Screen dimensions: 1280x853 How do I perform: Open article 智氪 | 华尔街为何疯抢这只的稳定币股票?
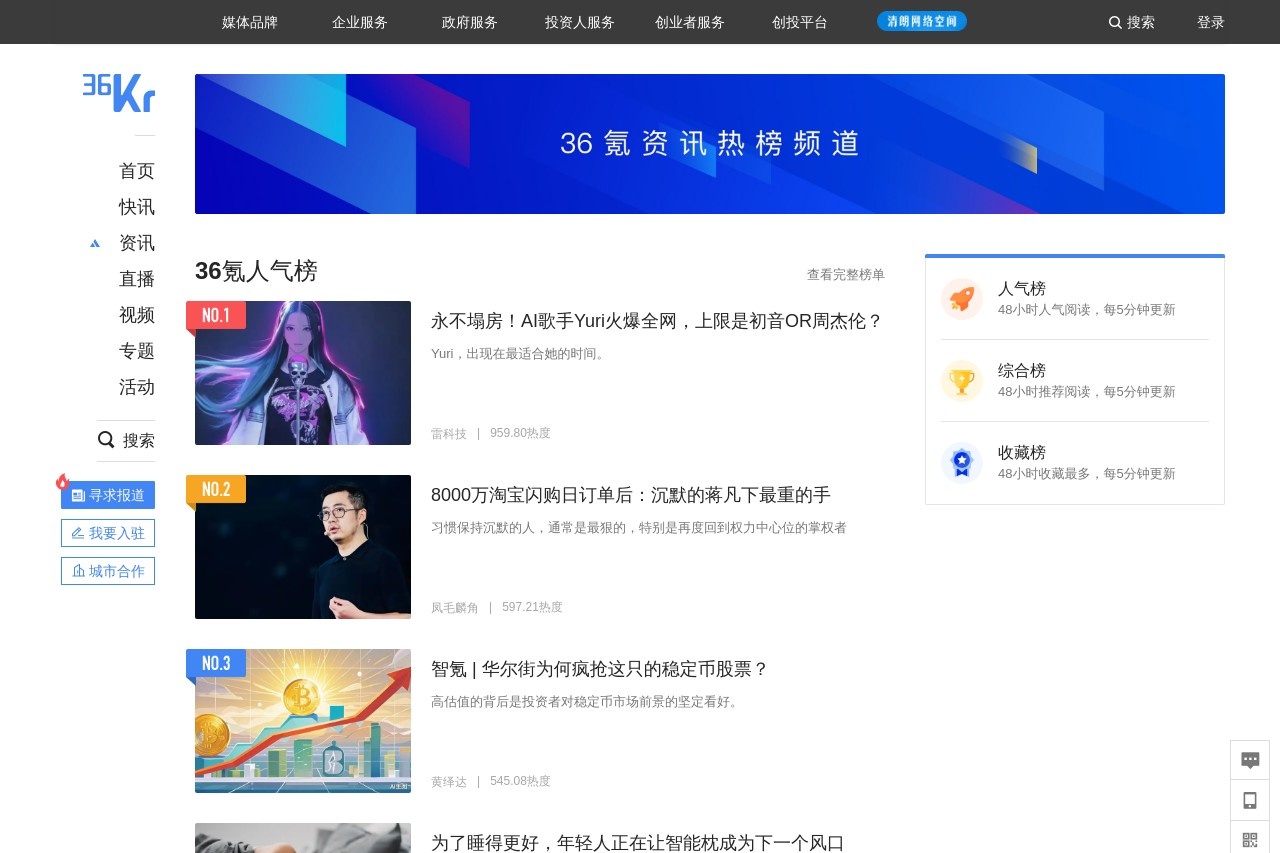(599, 669)
